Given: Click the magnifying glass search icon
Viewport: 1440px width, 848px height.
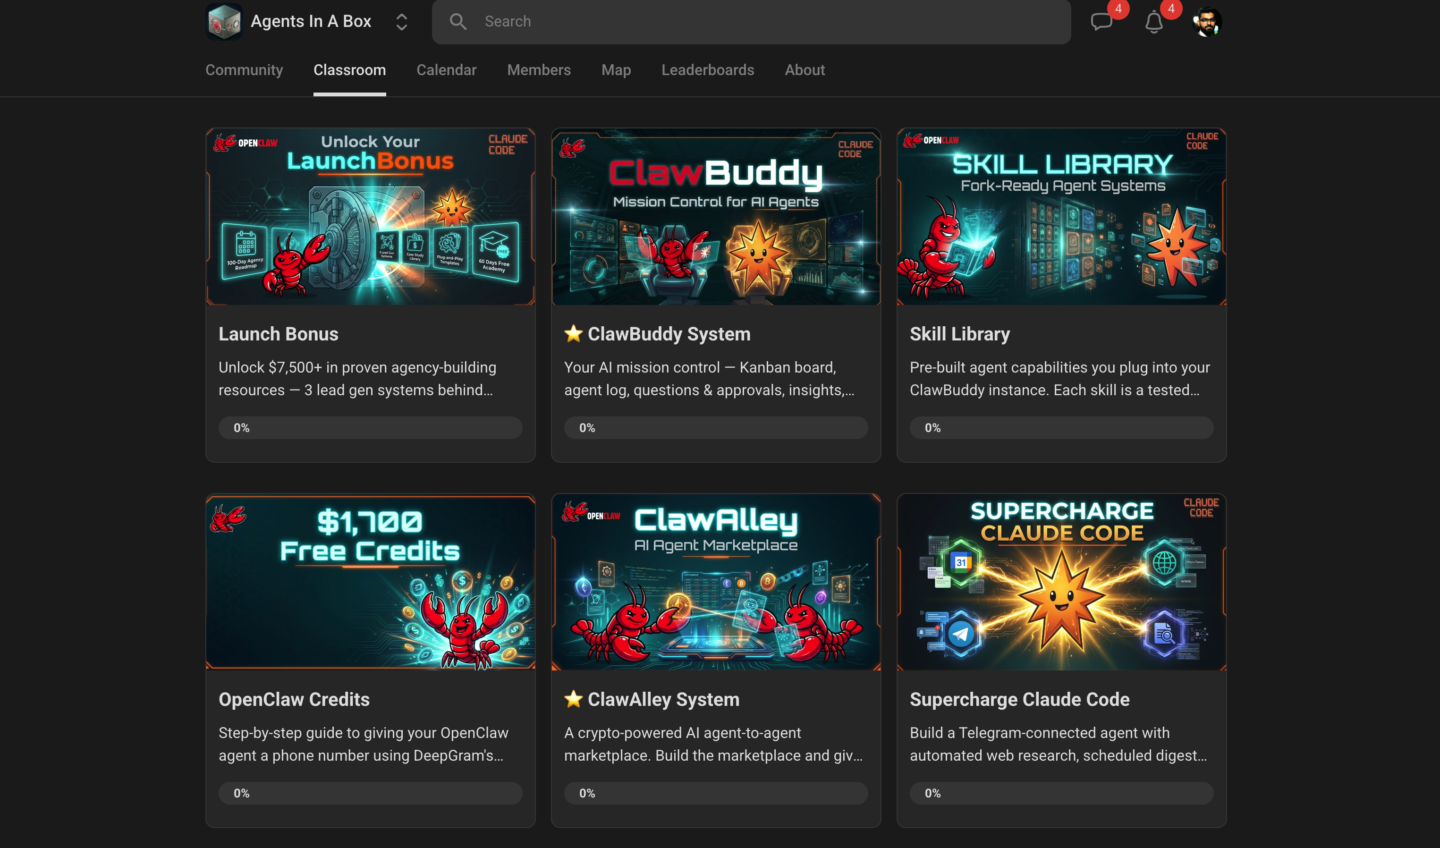Looking at the screenshot, I should [x=458, y=21].
